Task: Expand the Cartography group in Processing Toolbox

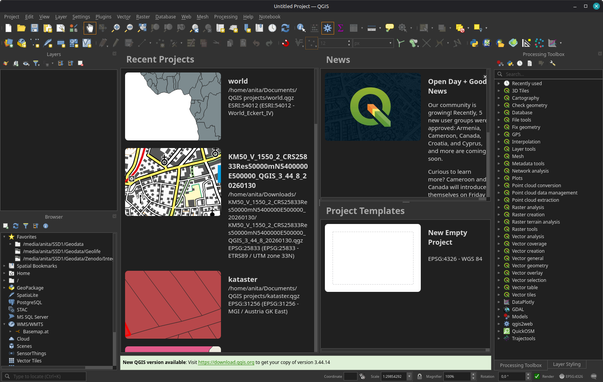Action: (499, 98)
